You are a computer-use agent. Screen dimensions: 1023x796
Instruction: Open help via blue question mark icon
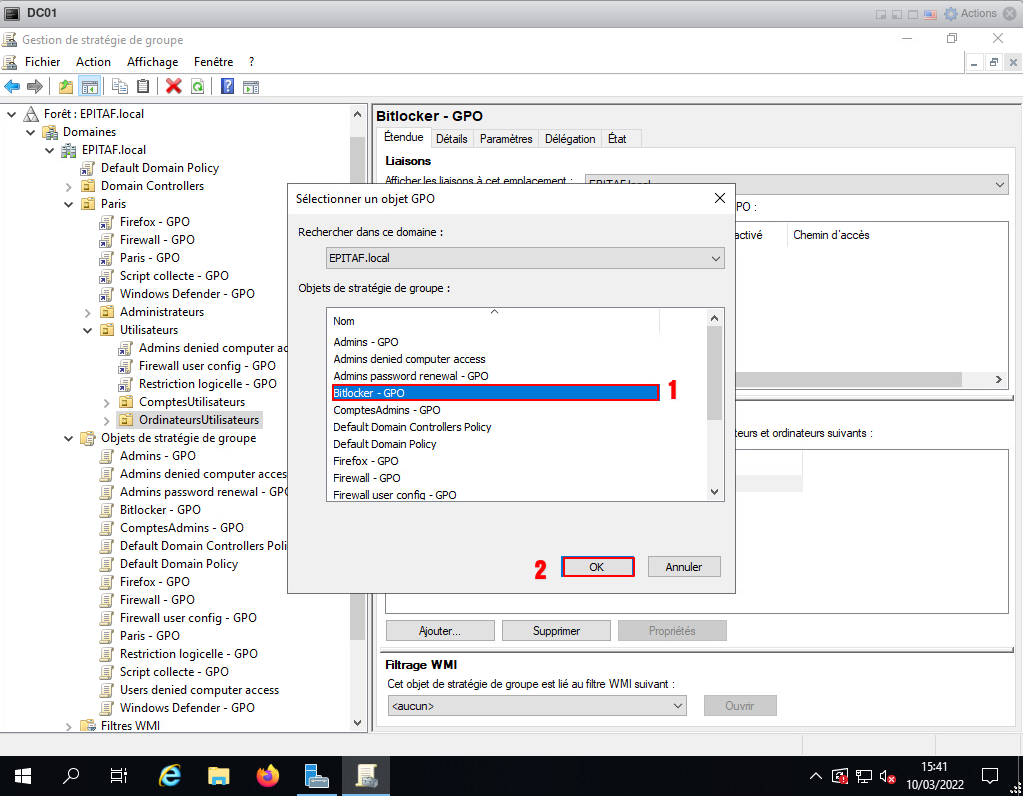click(227, 86)
